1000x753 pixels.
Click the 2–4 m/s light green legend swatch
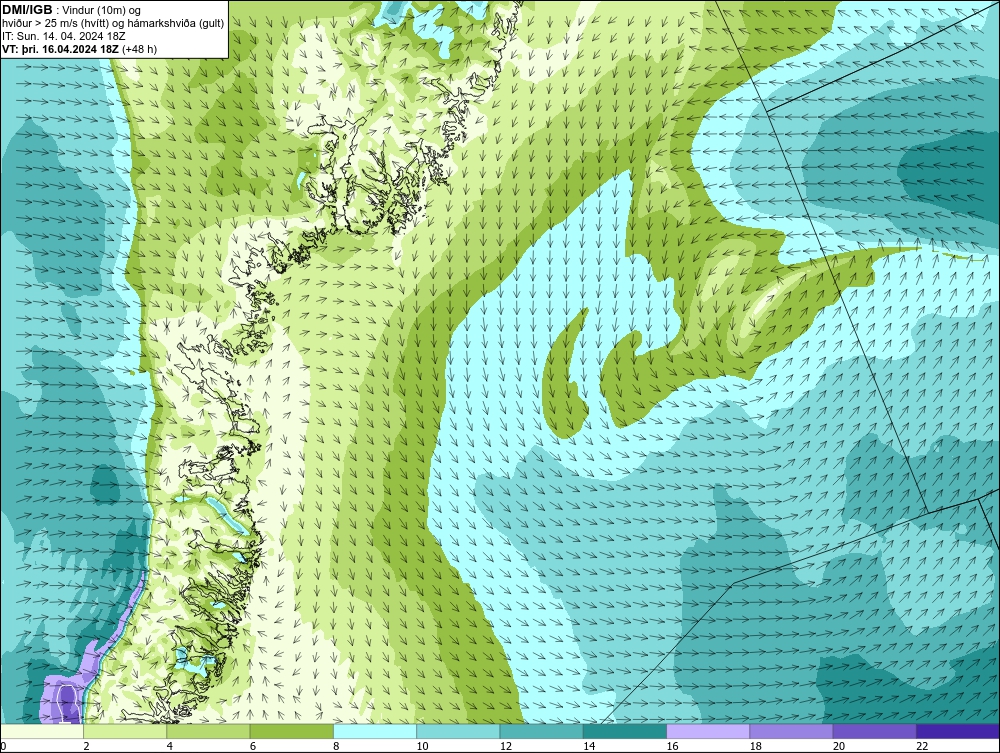coord(125,731)
